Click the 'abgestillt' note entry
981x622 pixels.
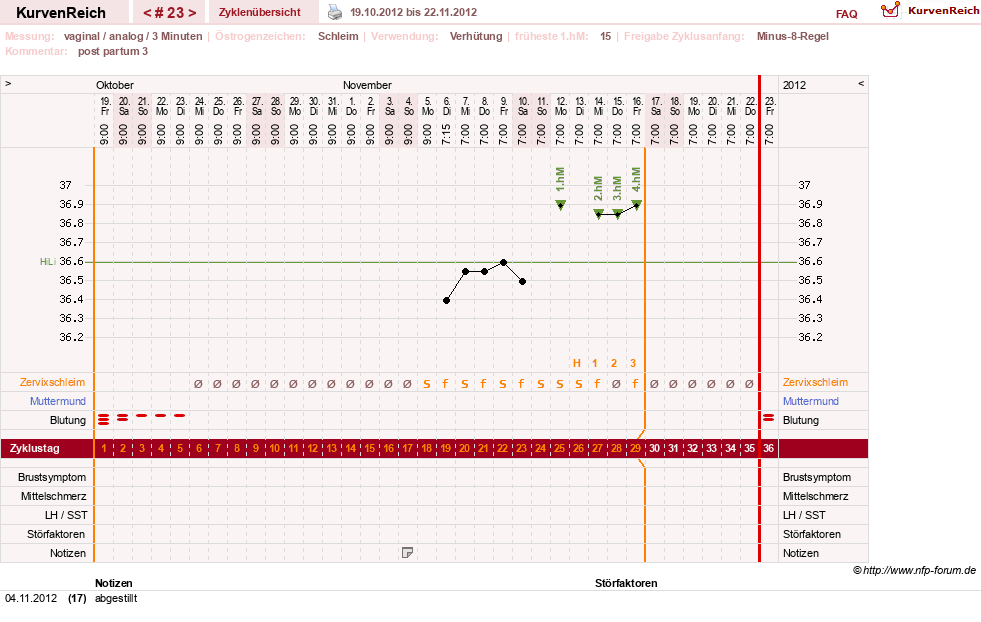tap(116, 598)
